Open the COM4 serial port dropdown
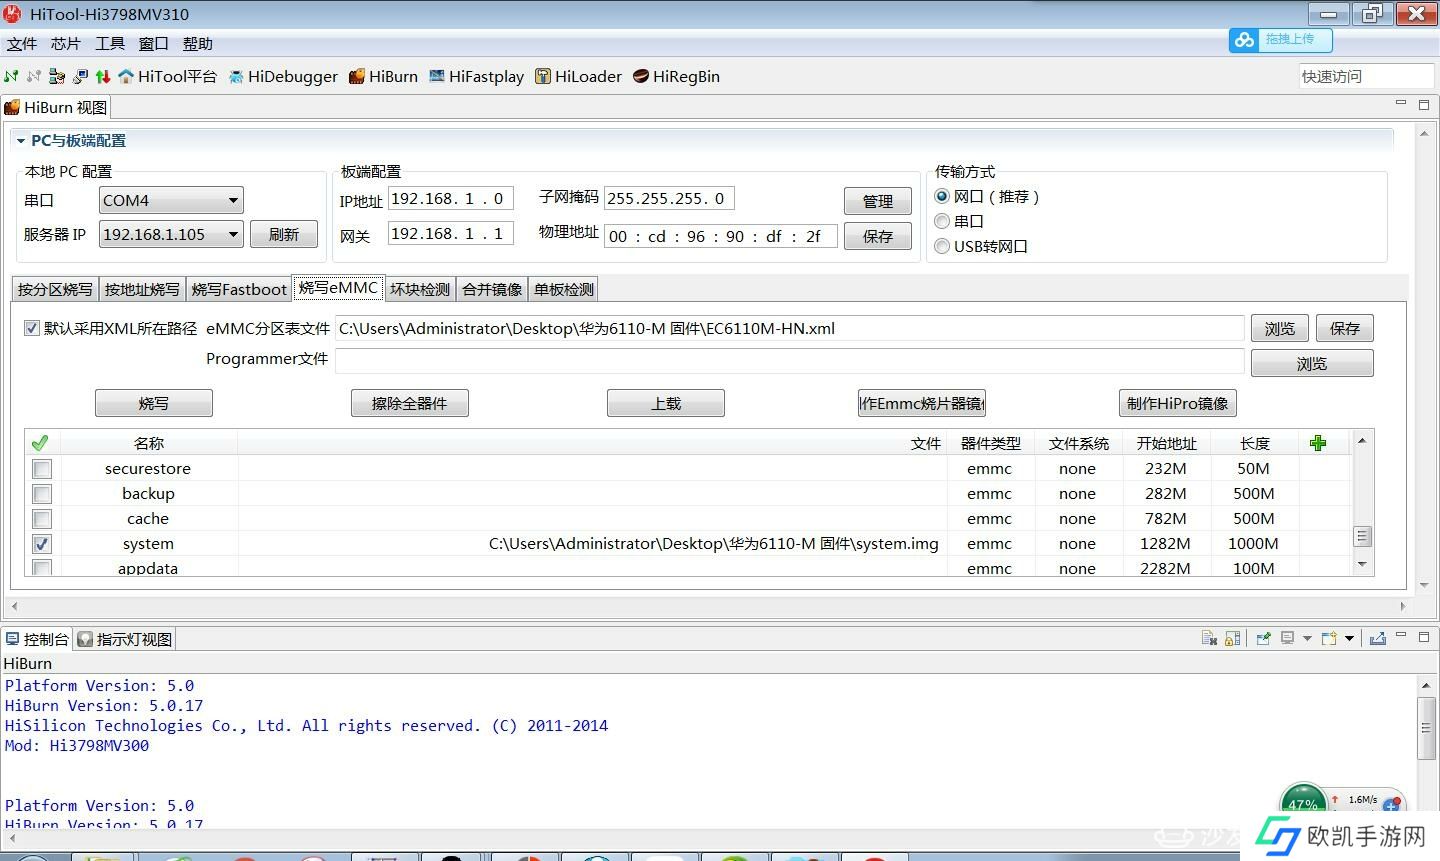The height and width of the screenshot is (861, 1440). [x=232, y=200]
